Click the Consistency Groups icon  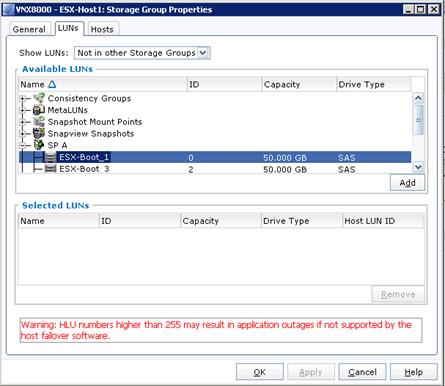click(x=39, y=98)
